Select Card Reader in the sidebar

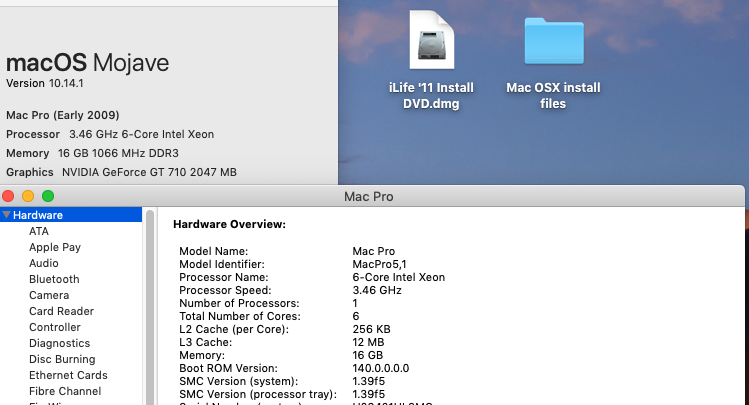click(61, 311)
